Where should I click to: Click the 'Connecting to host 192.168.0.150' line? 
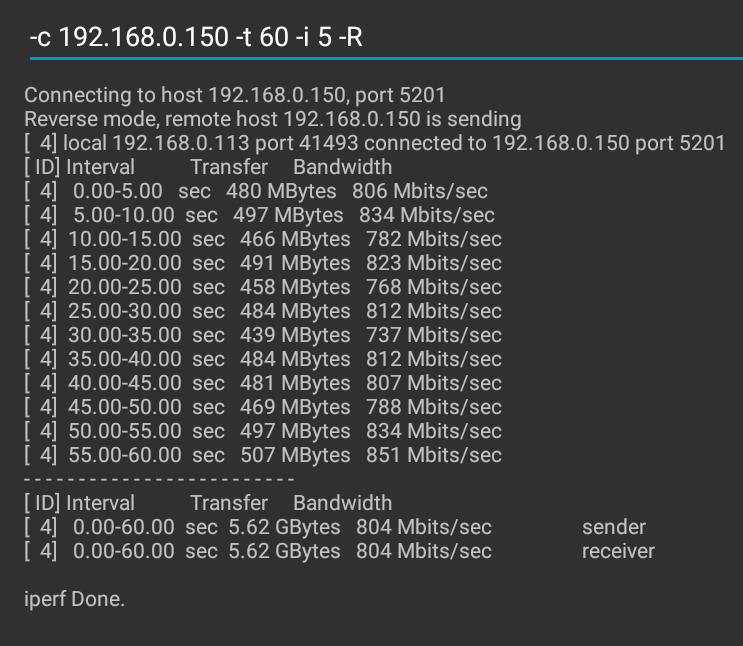(x=234, y=95)
